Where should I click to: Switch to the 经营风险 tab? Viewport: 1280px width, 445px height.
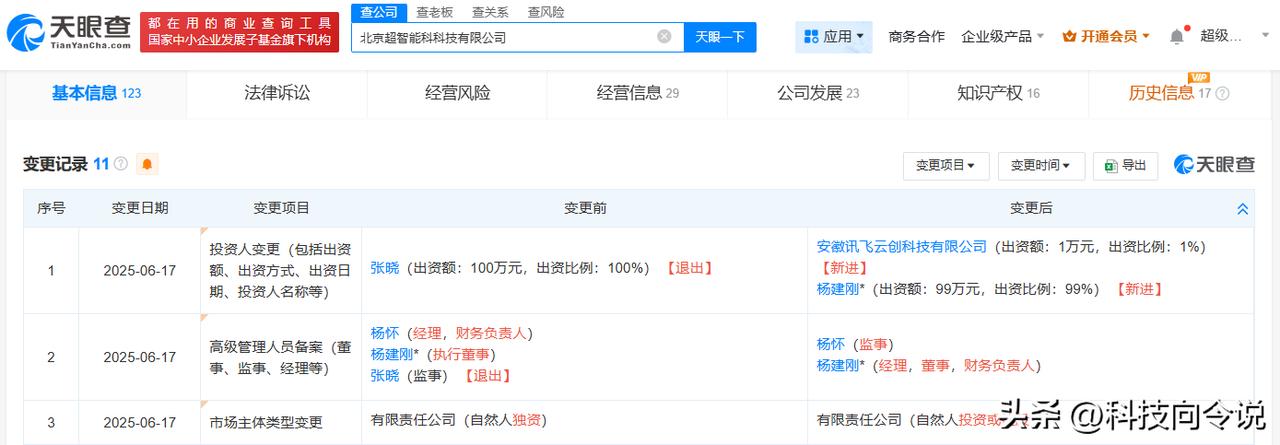coord(457,94)
